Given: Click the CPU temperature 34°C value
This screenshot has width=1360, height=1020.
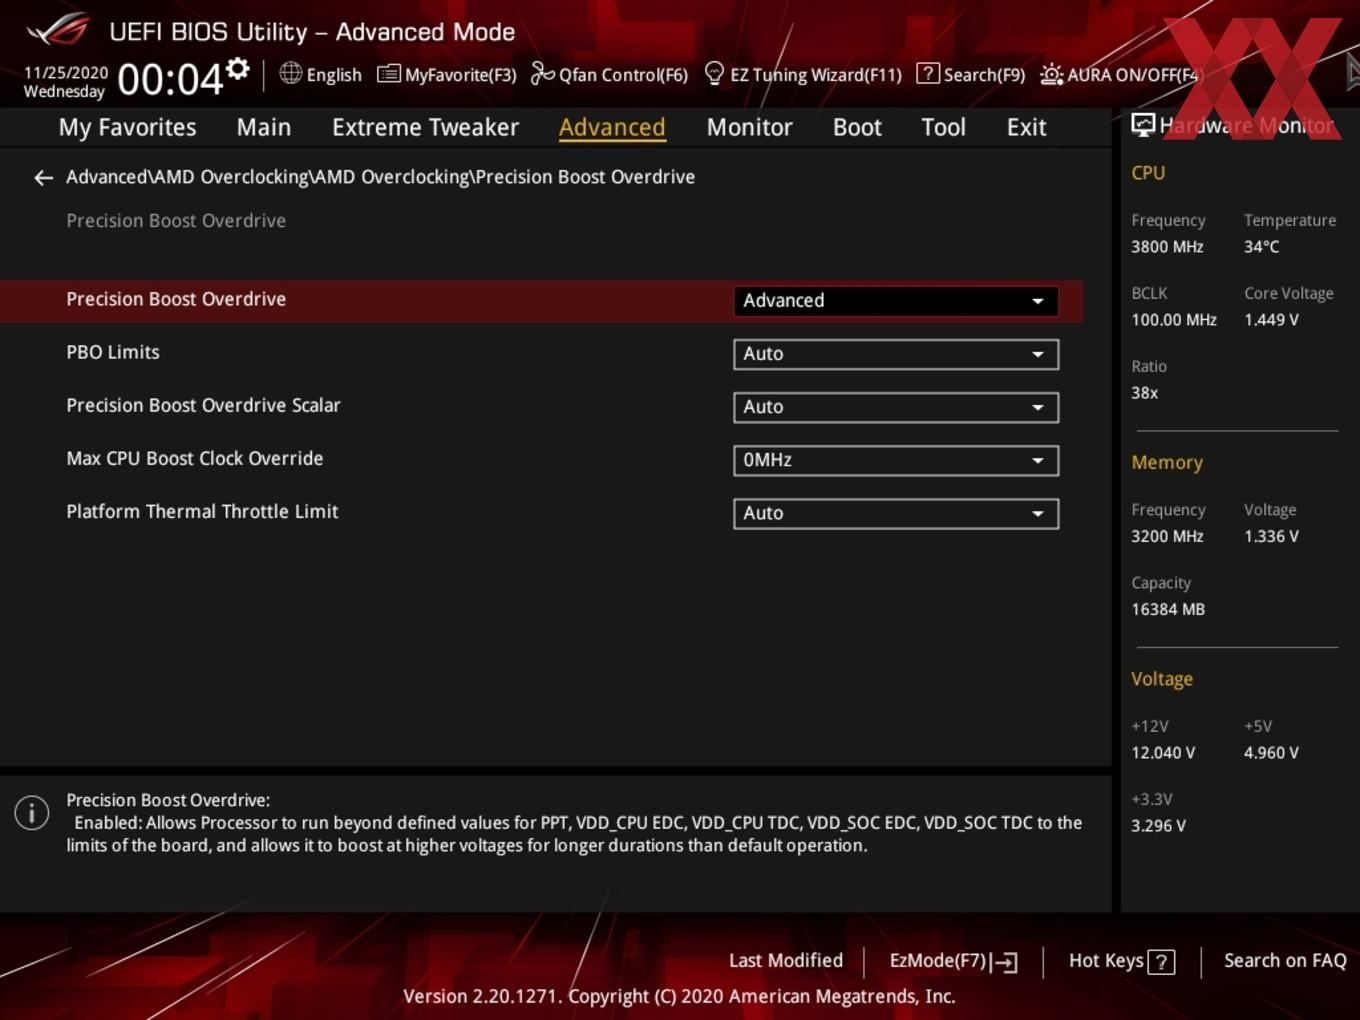Looking at the screenshot, I should 1261,246.
